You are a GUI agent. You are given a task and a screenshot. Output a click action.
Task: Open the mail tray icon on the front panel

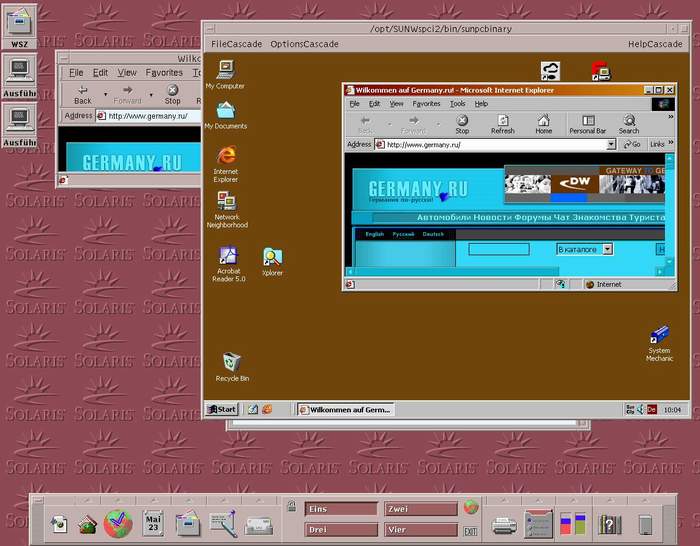[x=258, y=525]
